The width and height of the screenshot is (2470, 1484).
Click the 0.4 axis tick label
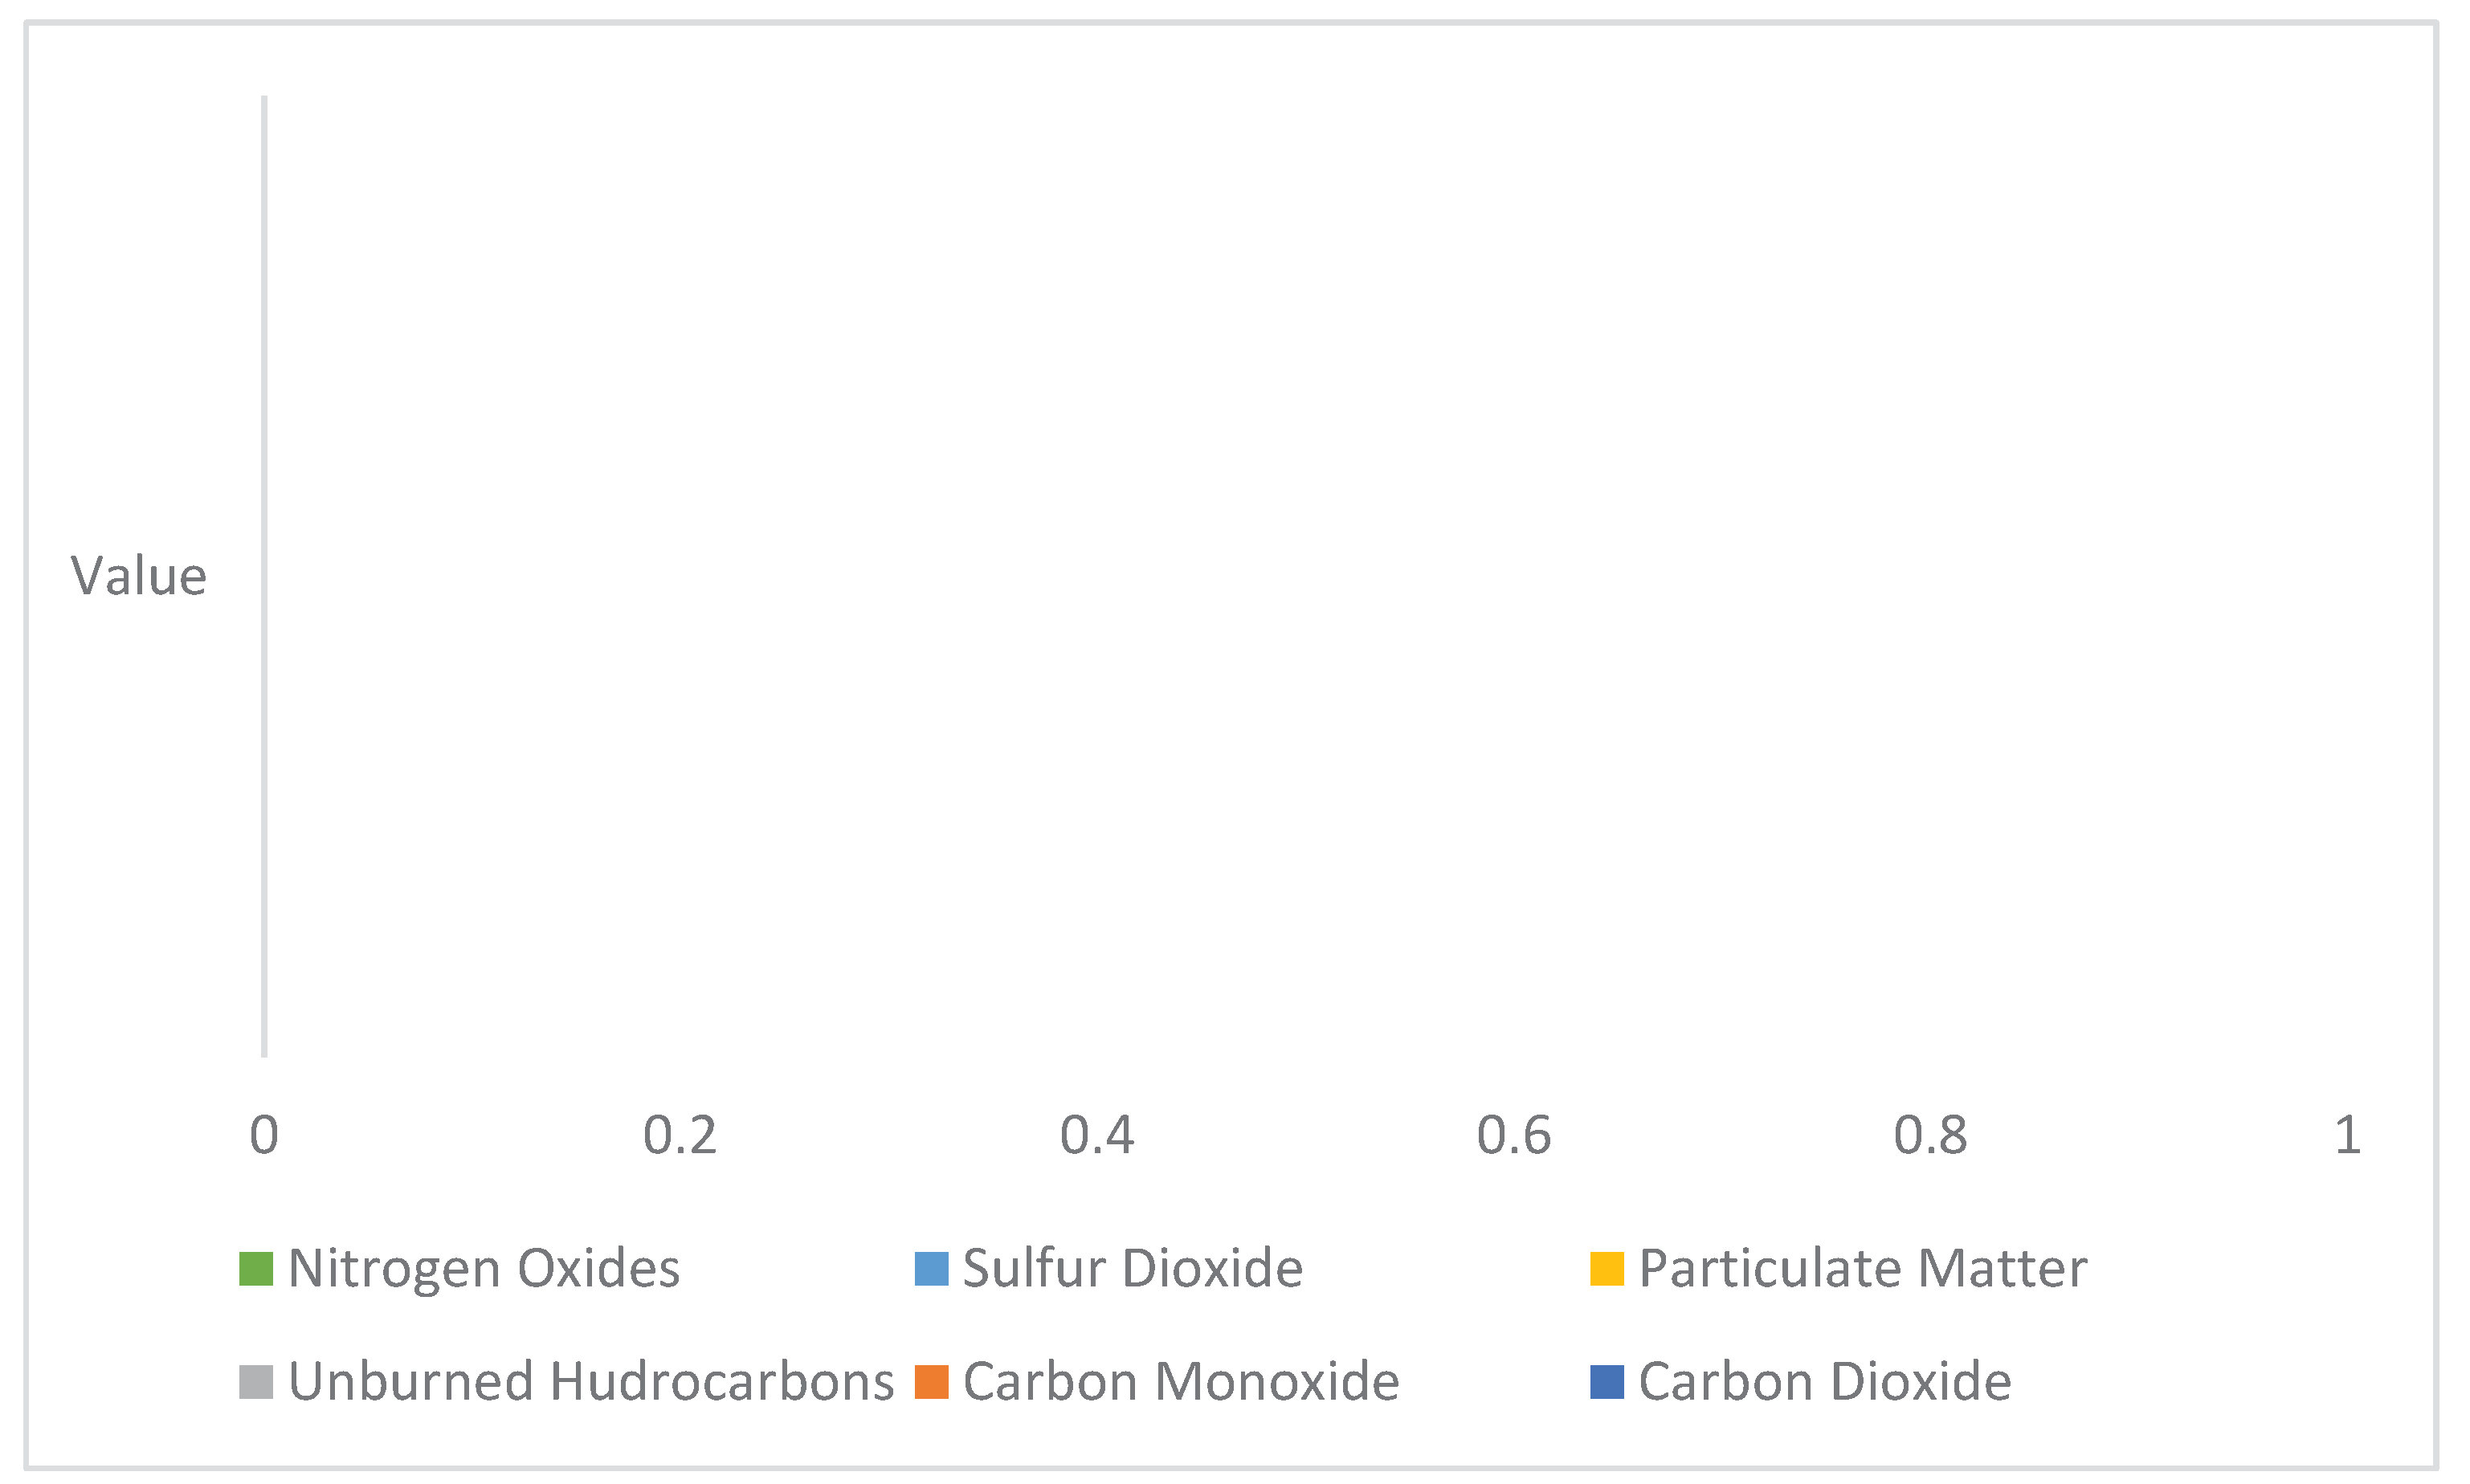coord(1097,1135)
